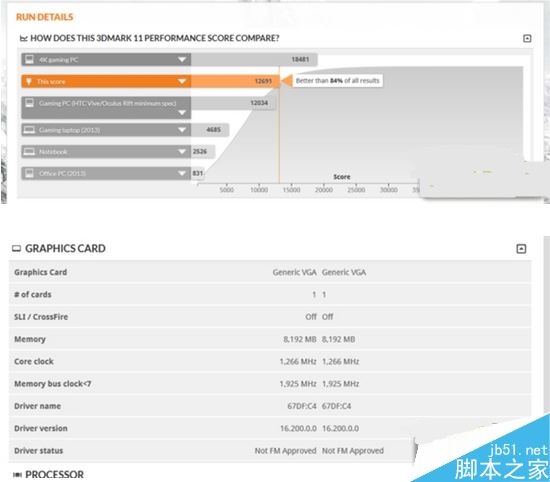The width and height of the screenshot is (550, 482).
Task: Expand the This score dropdown arrow
Action: (182, 81)
